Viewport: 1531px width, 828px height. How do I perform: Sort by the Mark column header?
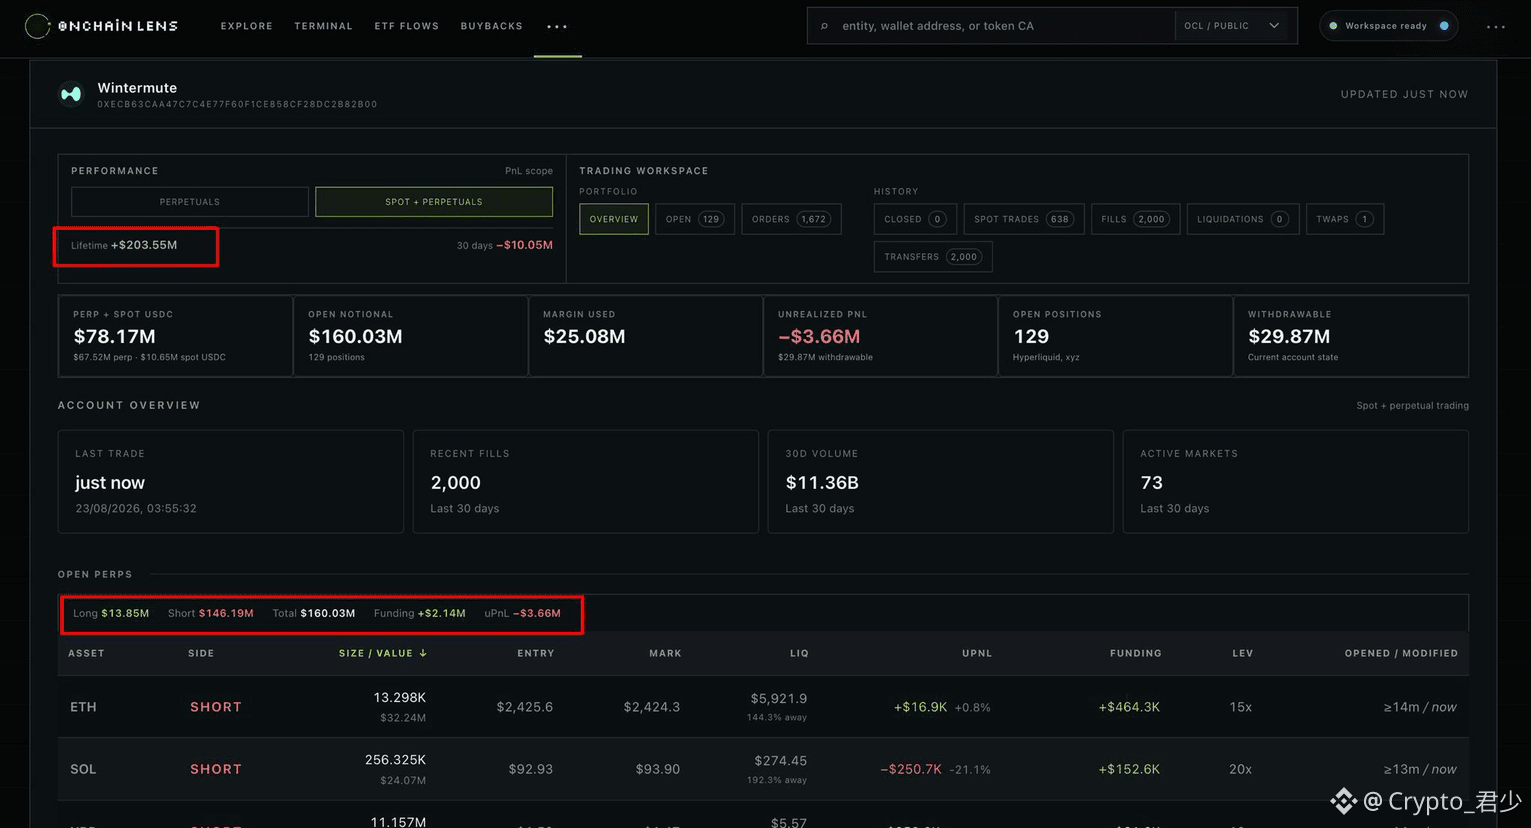[665, 653]
